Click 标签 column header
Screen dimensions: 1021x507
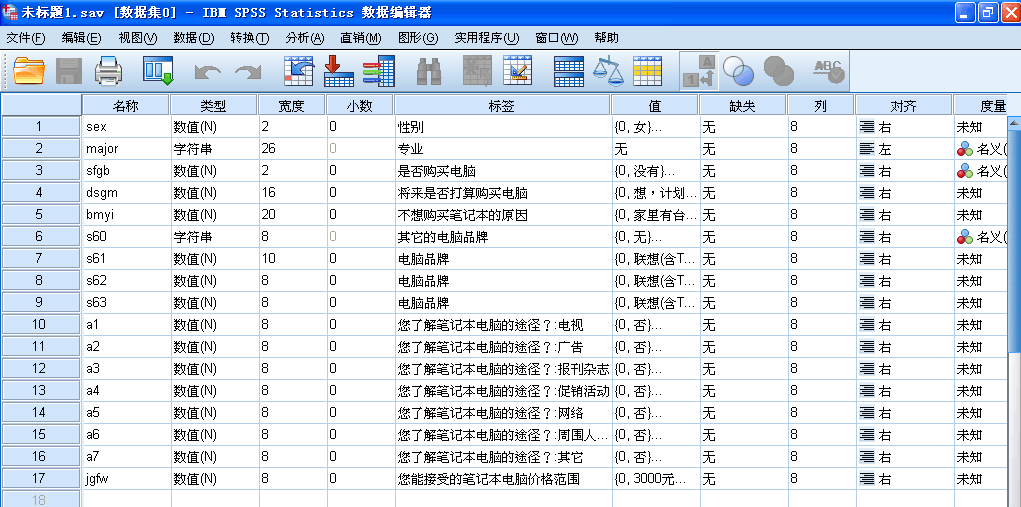pyautogui.click(x=502, y=105)
